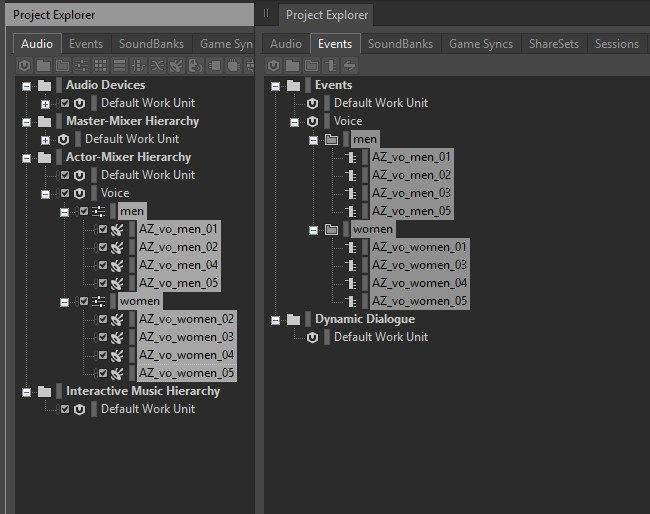Collapse the Dynamic Dialogue folder
The width and height of the screenshot is (650, 514).
(x=276, y=320)
